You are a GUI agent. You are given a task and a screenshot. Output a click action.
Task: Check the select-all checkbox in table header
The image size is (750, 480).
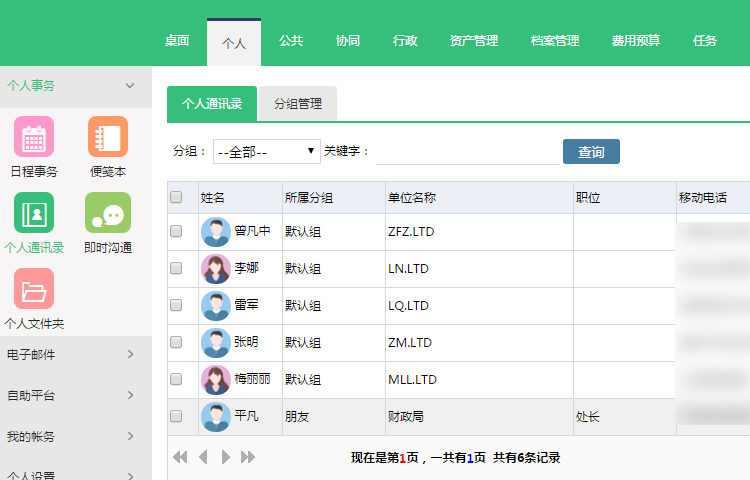click(x=176, y=197)
